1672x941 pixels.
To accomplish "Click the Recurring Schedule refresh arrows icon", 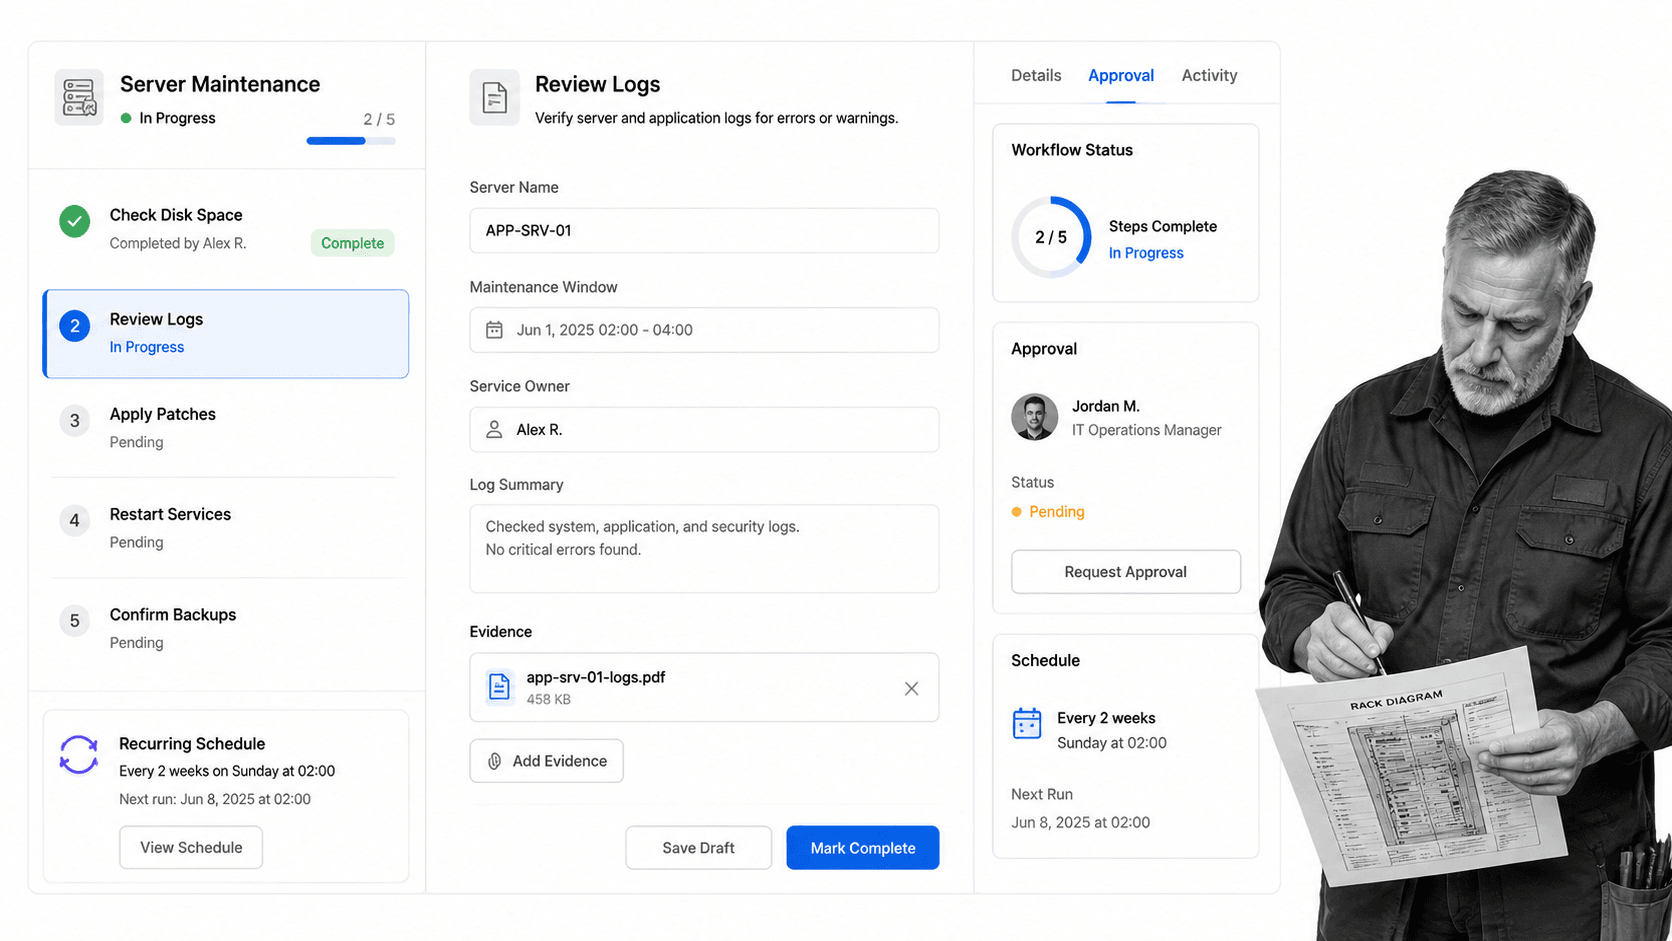I will (x=79, y=755).
